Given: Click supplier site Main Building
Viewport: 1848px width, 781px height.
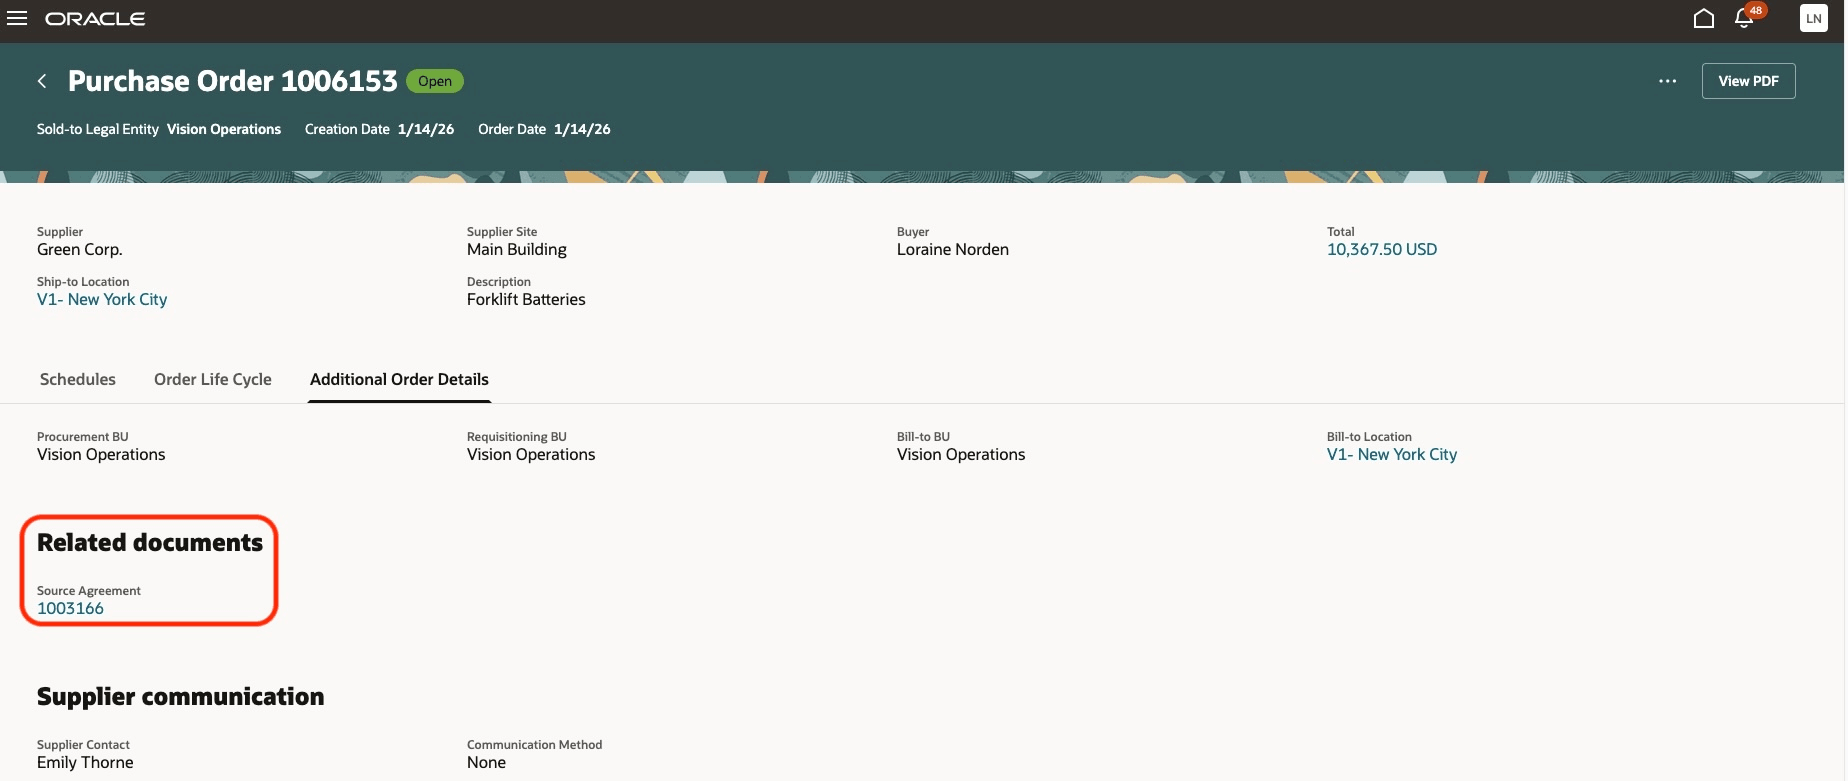Looking at the screenshot, I should (x=517, y=249).
